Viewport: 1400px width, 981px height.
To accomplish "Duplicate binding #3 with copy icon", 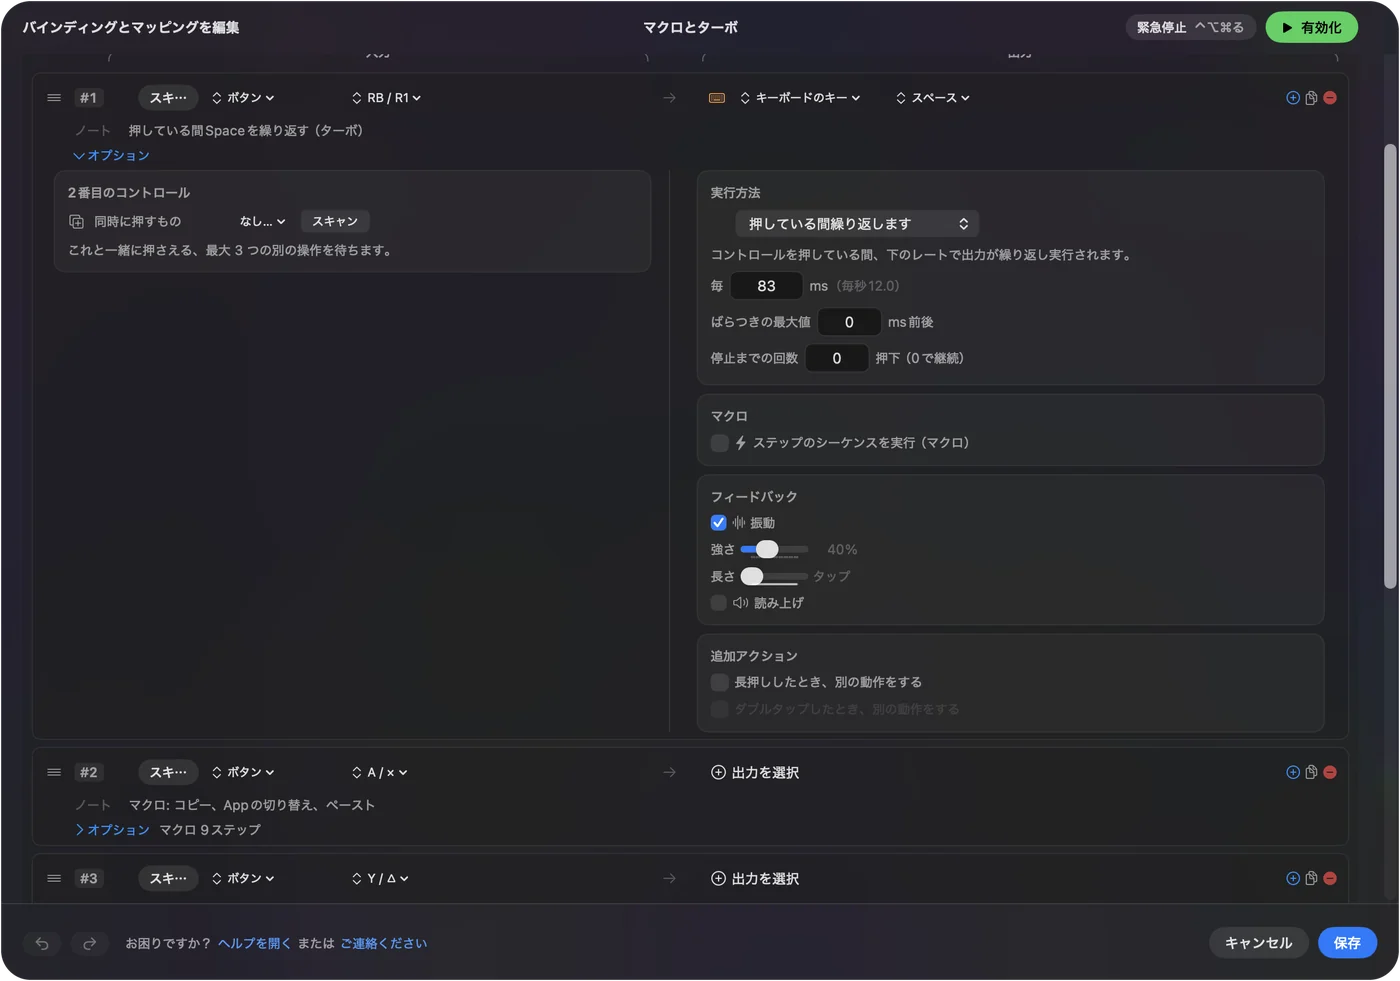I will tap(1311, 878).
